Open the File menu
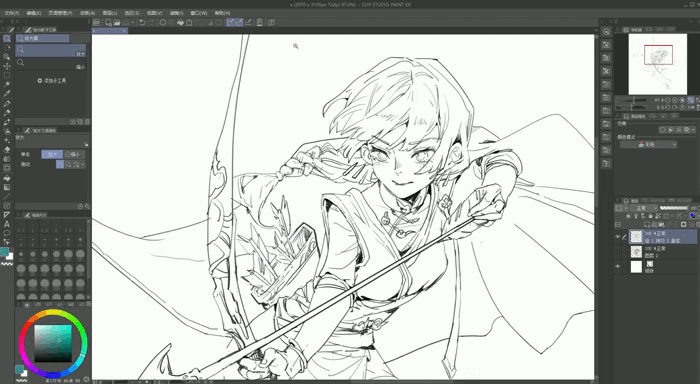 coord(12,13)
